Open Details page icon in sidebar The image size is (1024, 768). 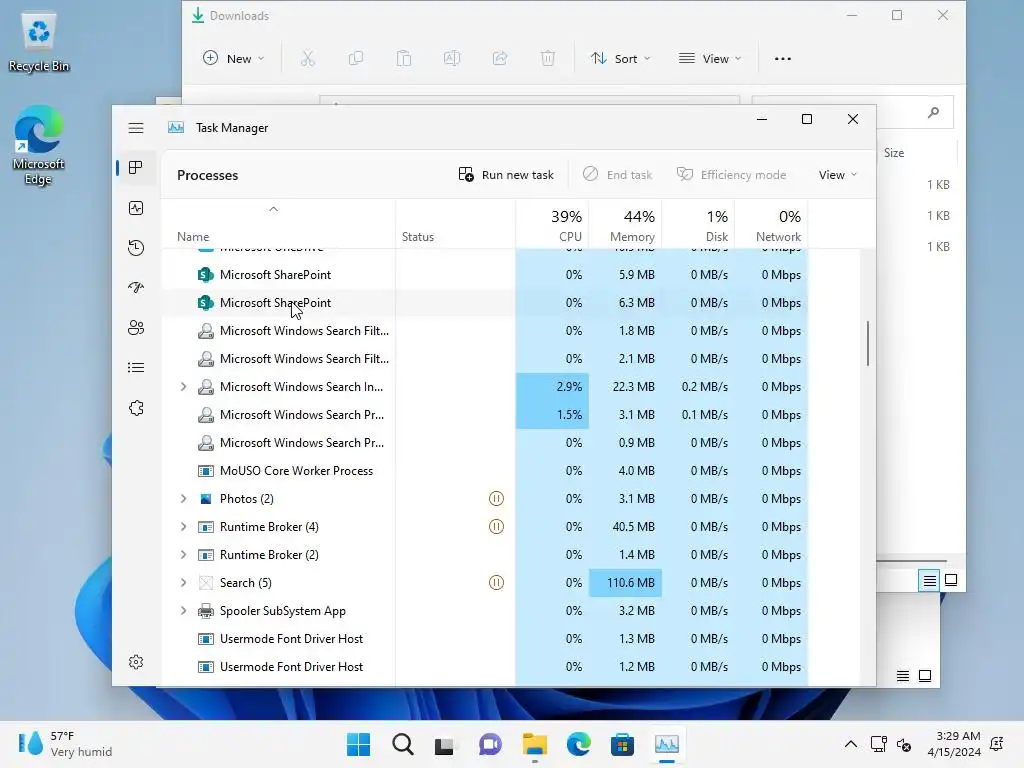tap(136, 368)
